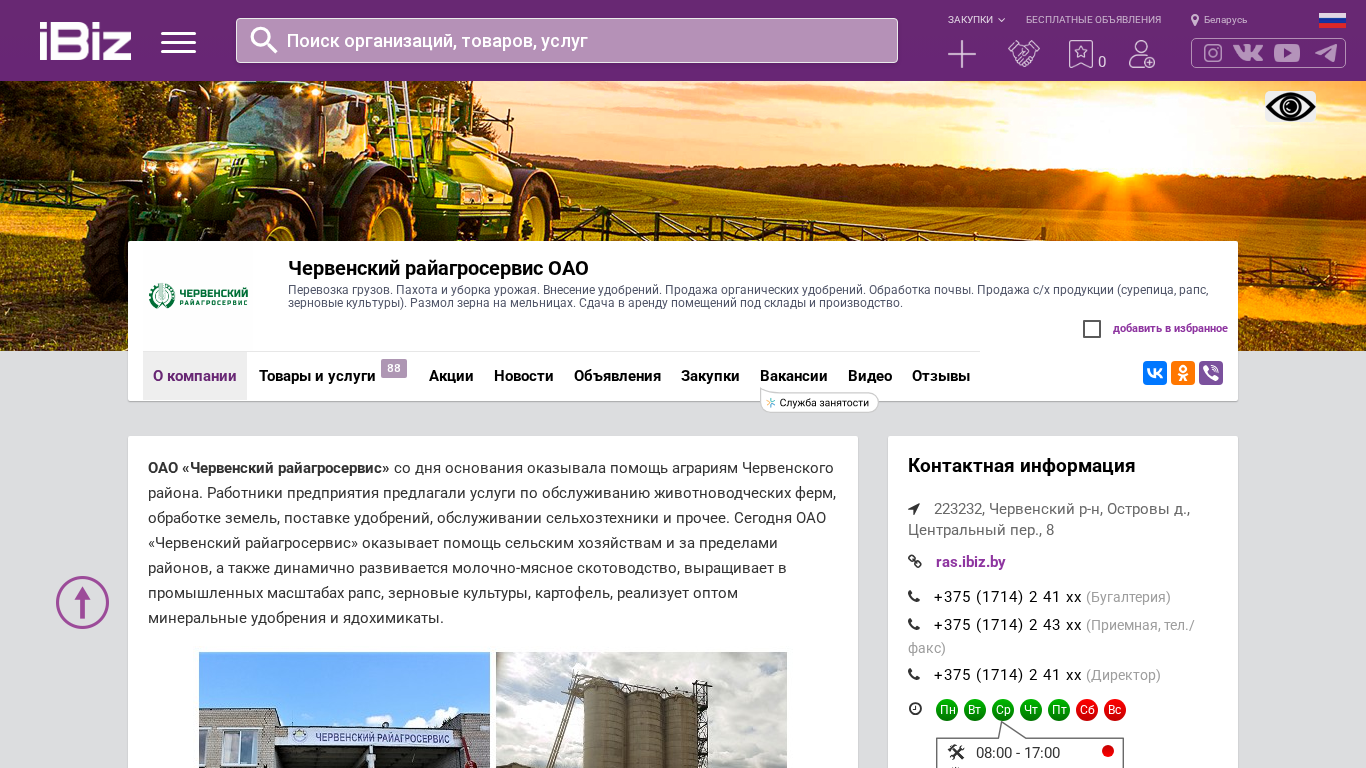This screenshot has width=1366, height=768.
Task: Open the Новости tab
Action: pyautogui.click(x=524, y=376)
